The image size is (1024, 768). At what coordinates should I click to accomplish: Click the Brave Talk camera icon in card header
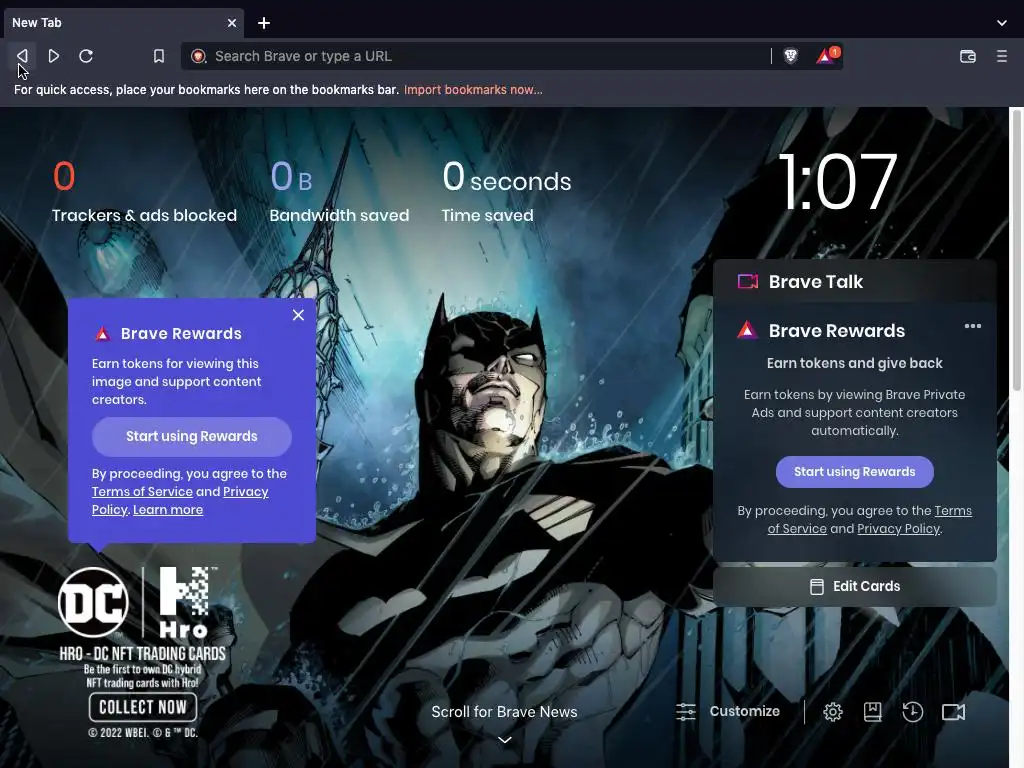[x=748, y=281]
